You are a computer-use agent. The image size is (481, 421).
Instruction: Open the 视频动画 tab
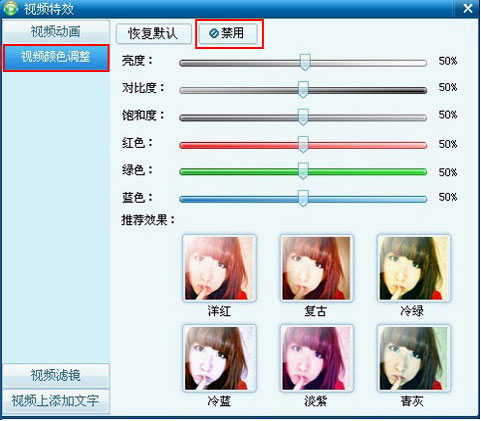(x=56, y=32)
